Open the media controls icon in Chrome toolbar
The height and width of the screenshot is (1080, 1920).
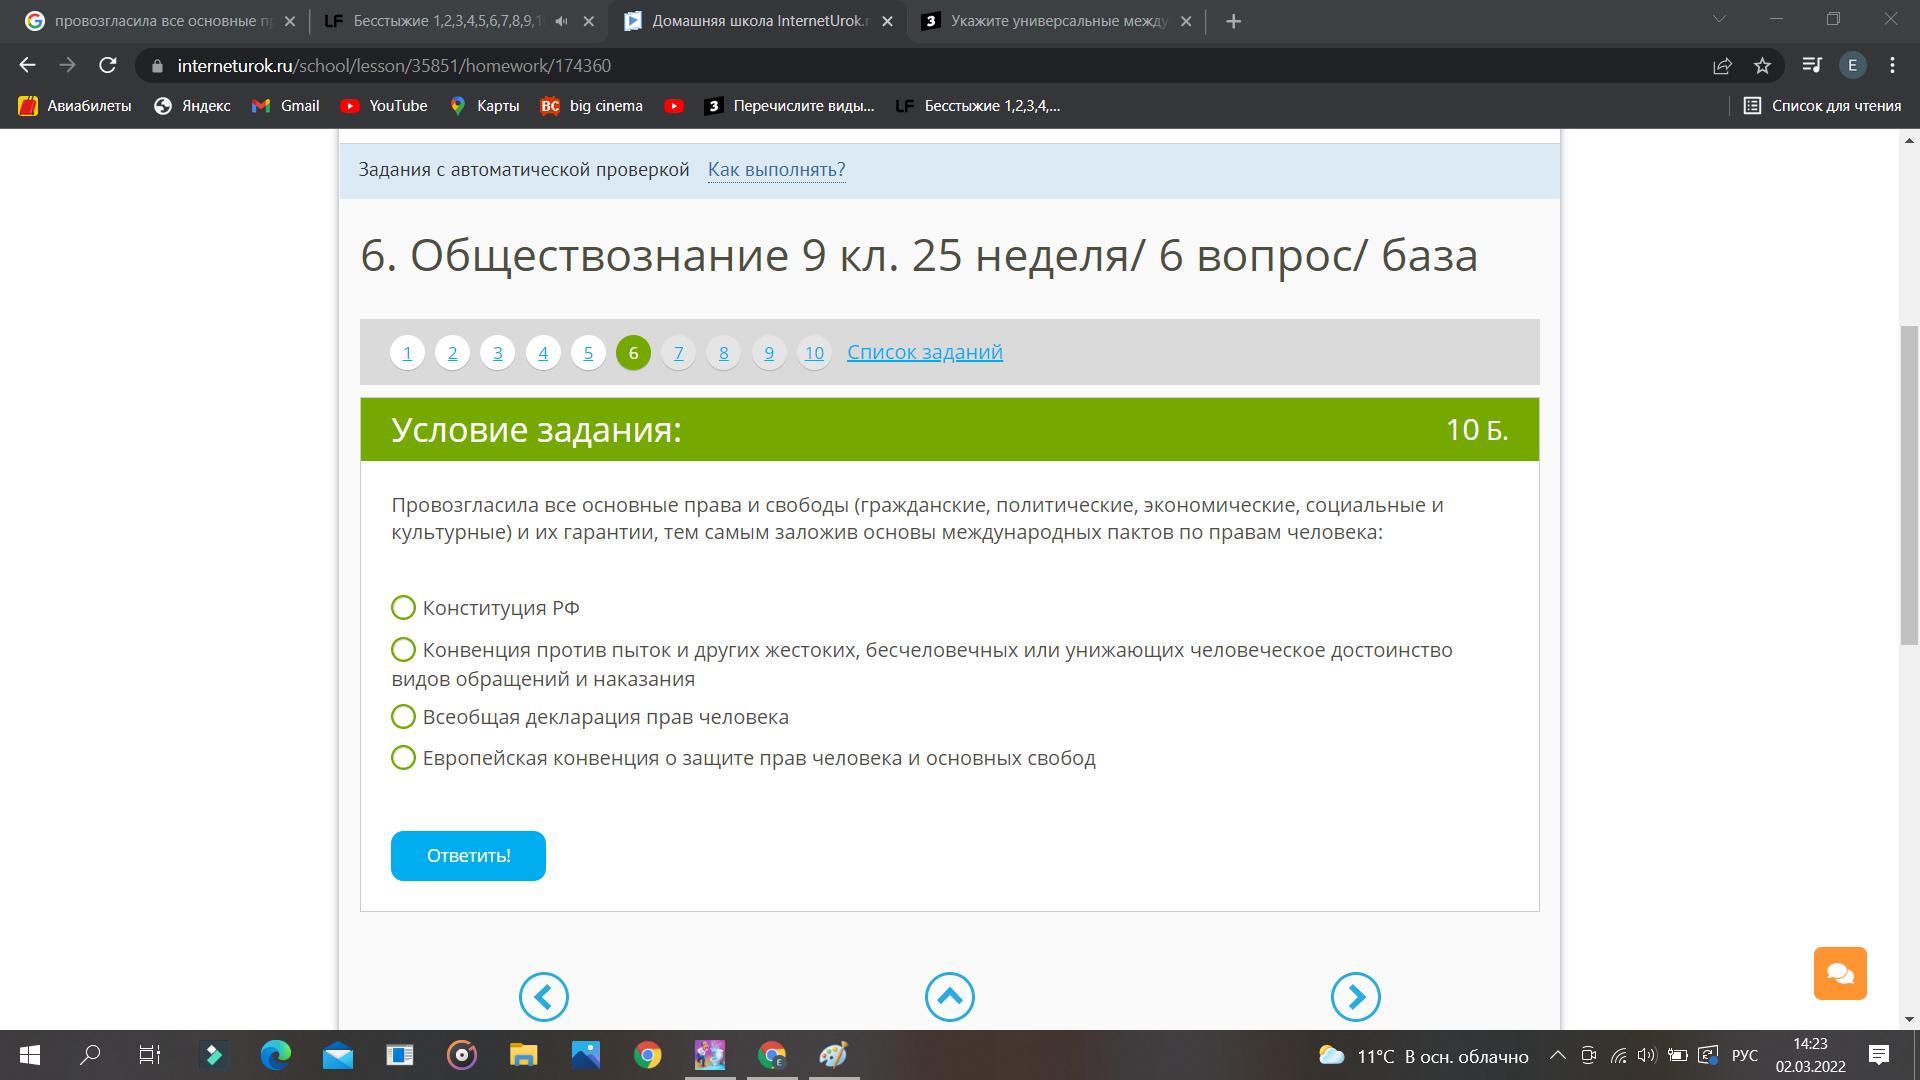point(1811,66)
